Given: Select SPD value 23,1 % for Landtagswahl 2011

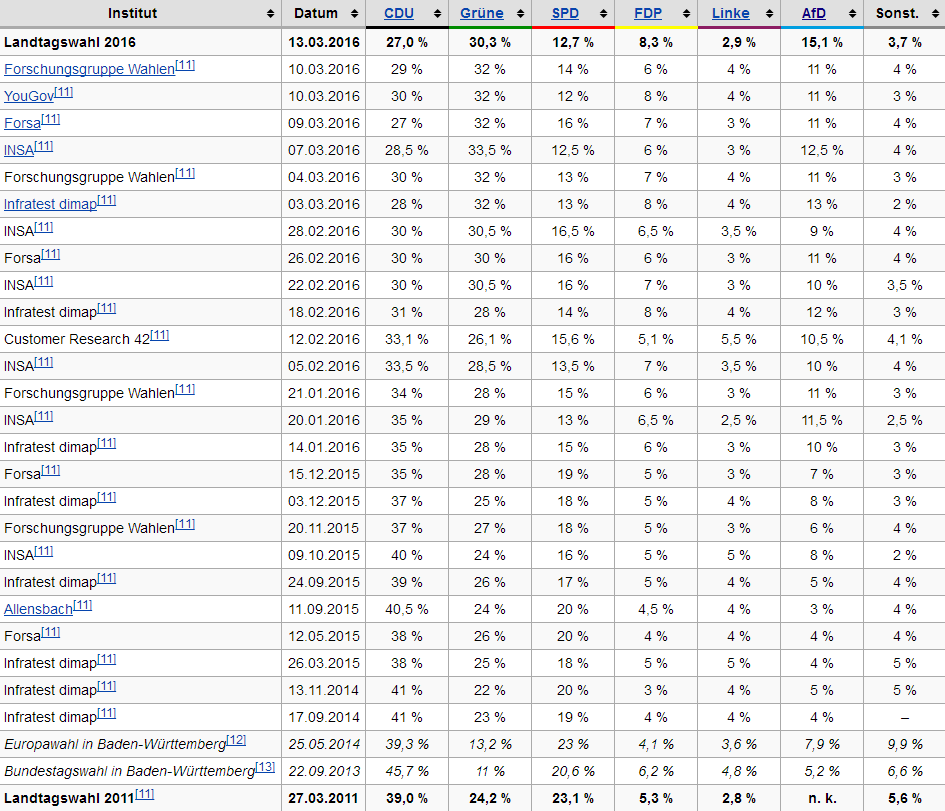Looking at the screenshot, I should (x=573, y=799).
